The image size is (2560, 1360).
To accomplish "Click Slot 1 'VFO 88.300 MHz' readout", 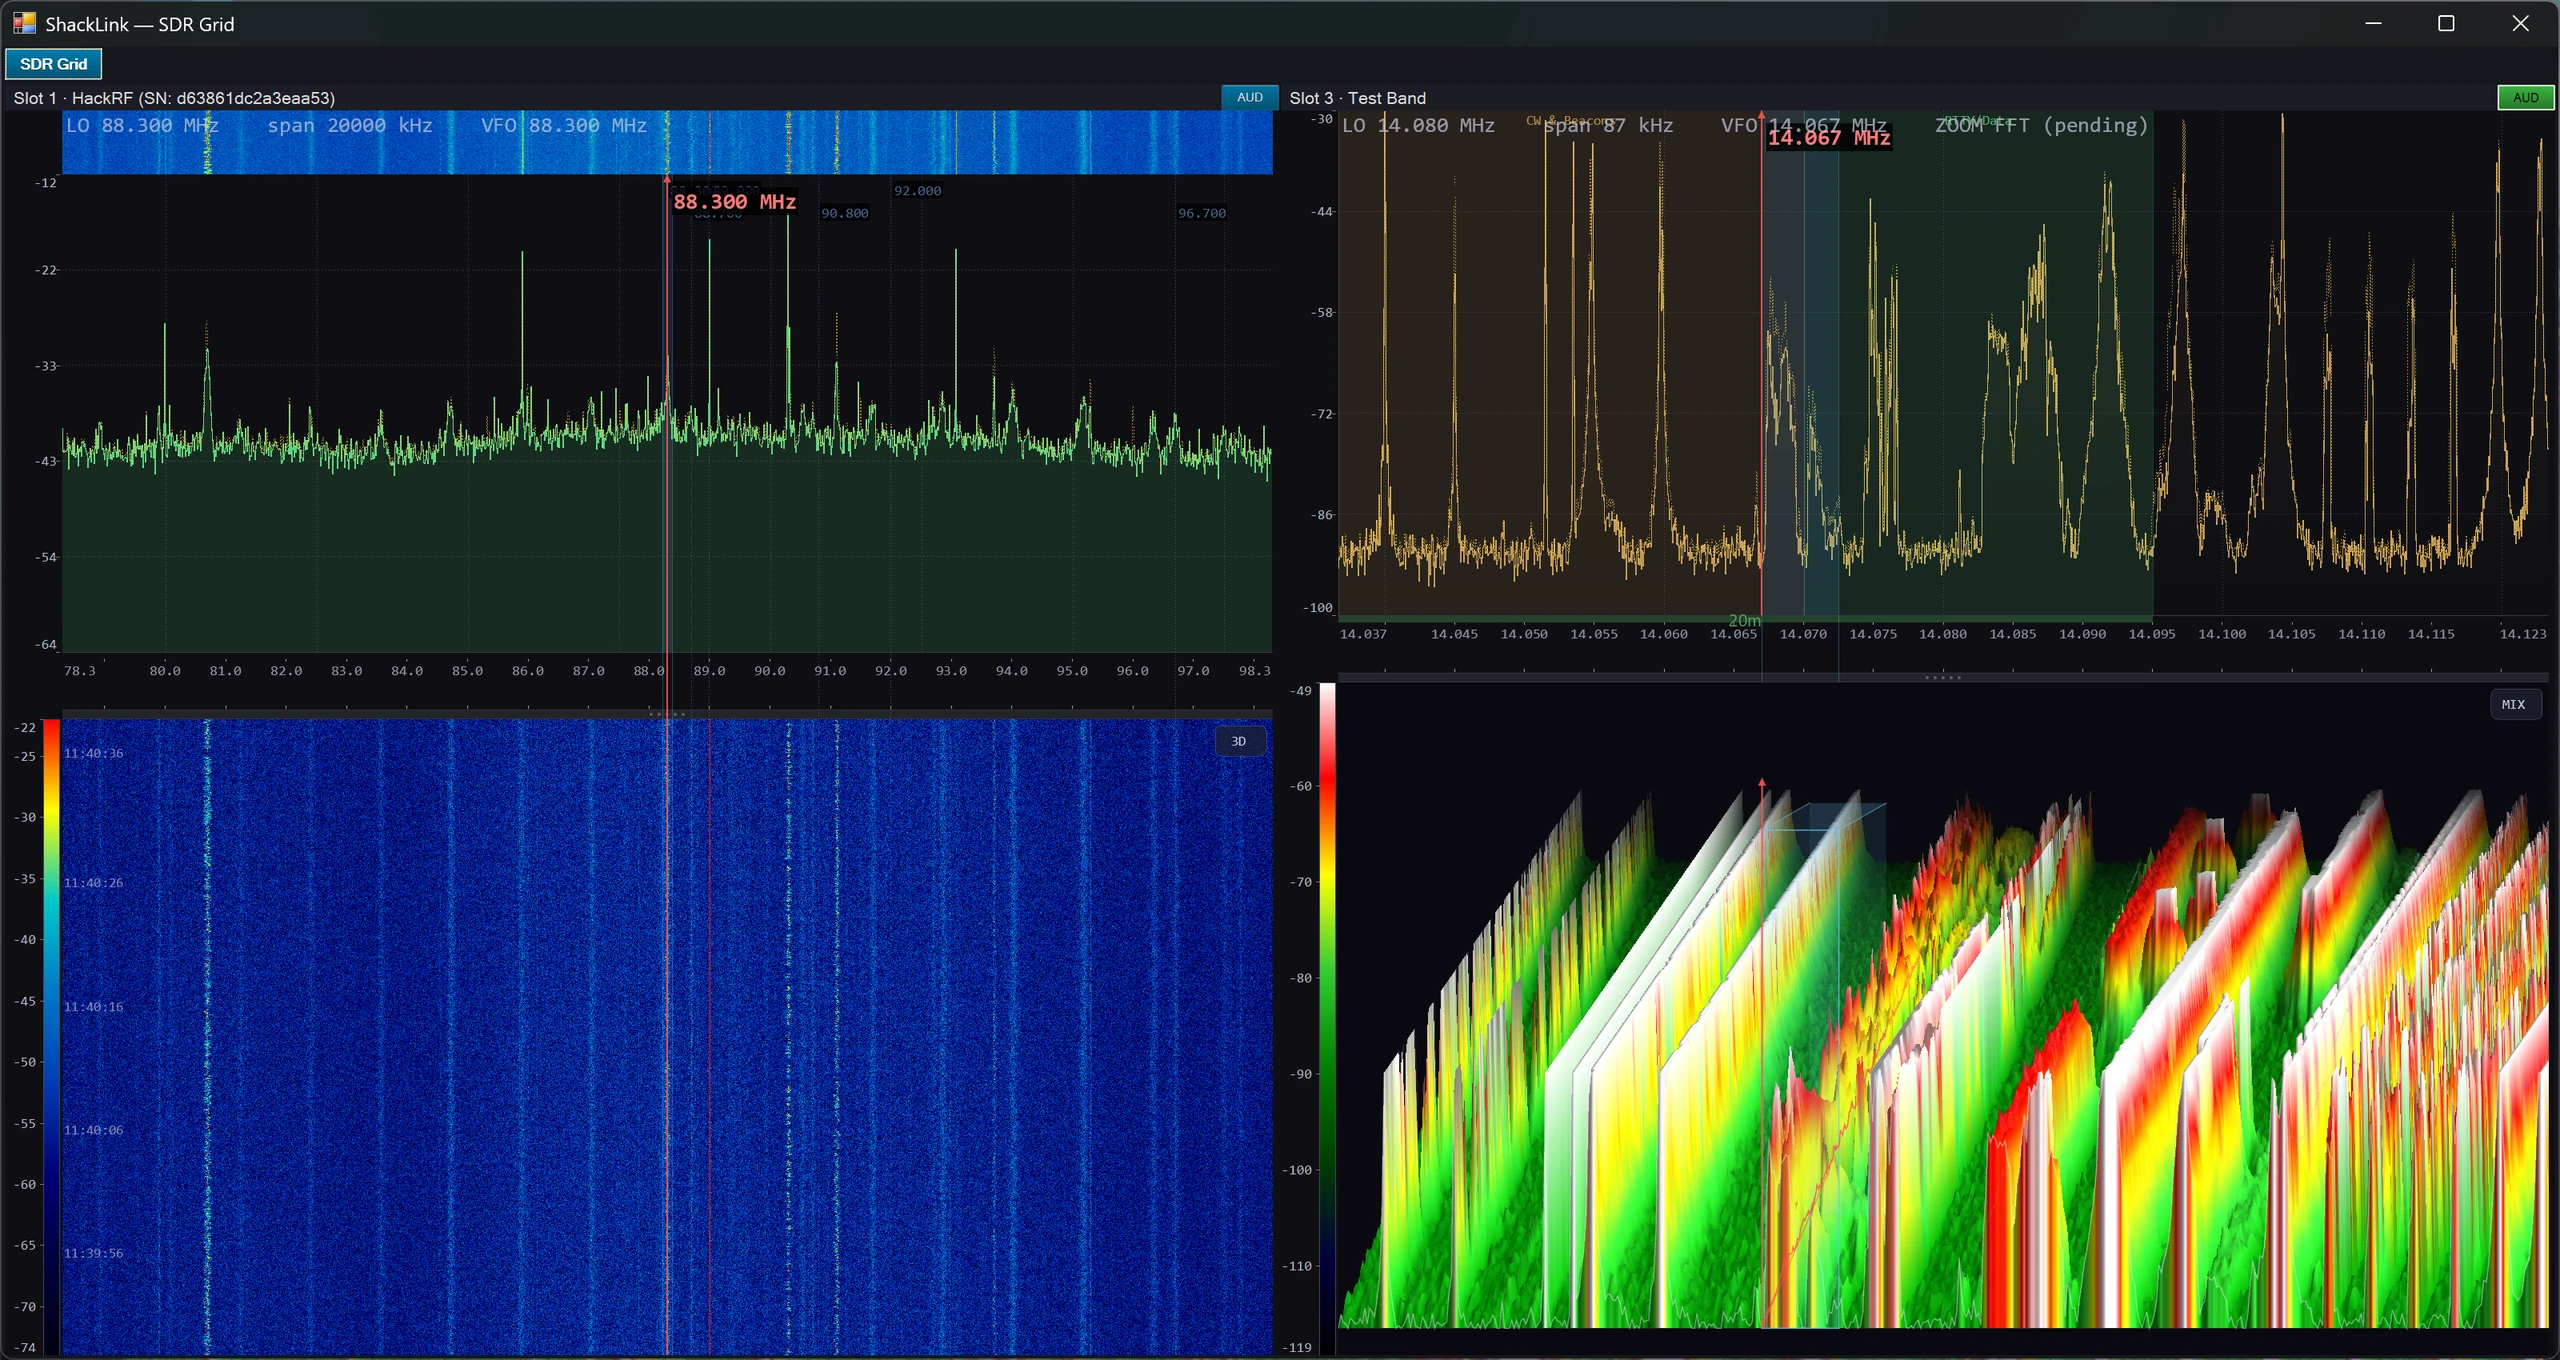I will click(563, 125).
